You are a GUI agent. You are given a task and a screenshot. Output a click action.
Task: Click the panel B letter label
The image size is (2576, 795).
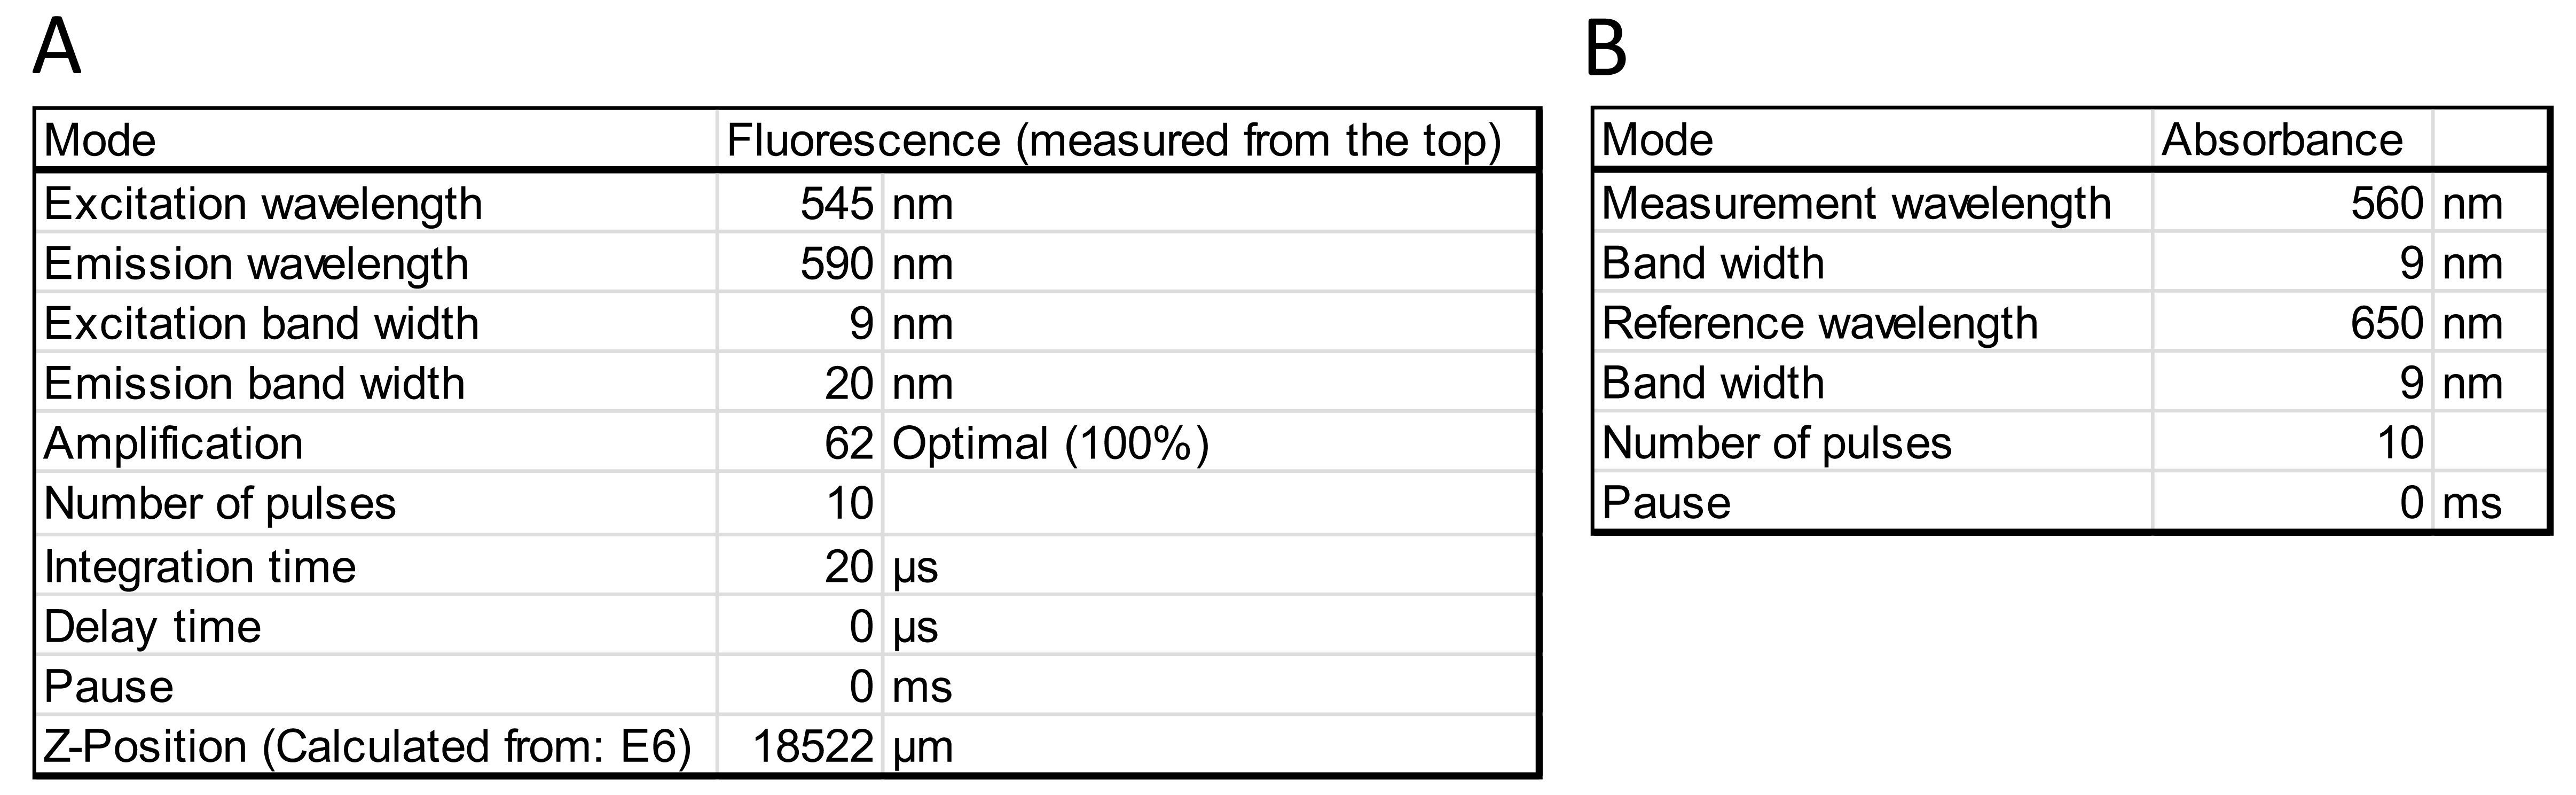click(1606, 48)
